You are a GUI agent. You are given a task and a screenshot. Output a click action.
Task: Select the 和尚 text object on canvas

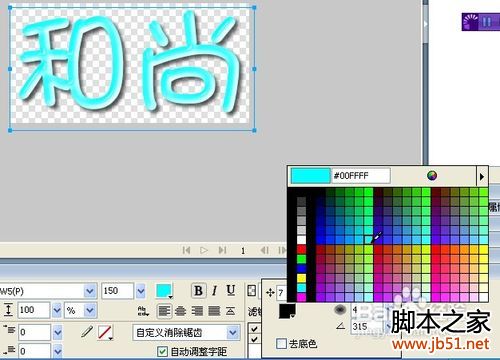coord(132,69)
